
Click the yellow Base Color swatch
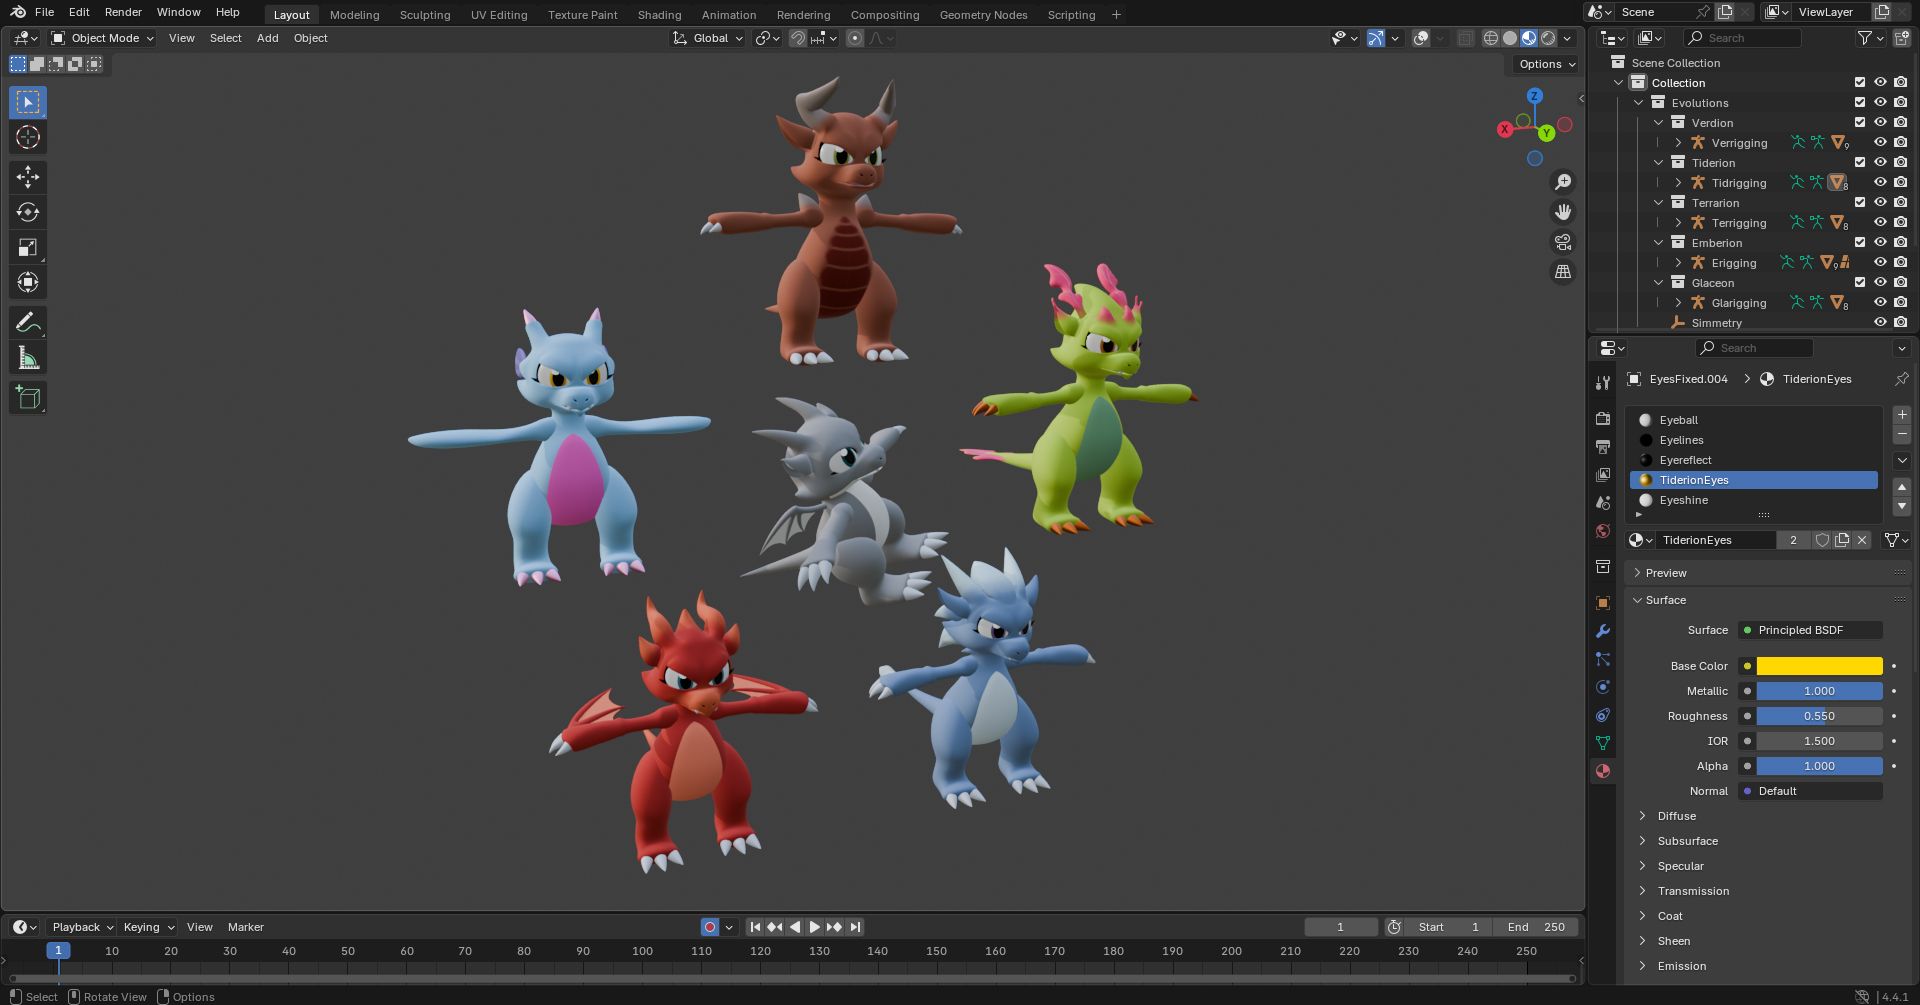(1819, 666)
